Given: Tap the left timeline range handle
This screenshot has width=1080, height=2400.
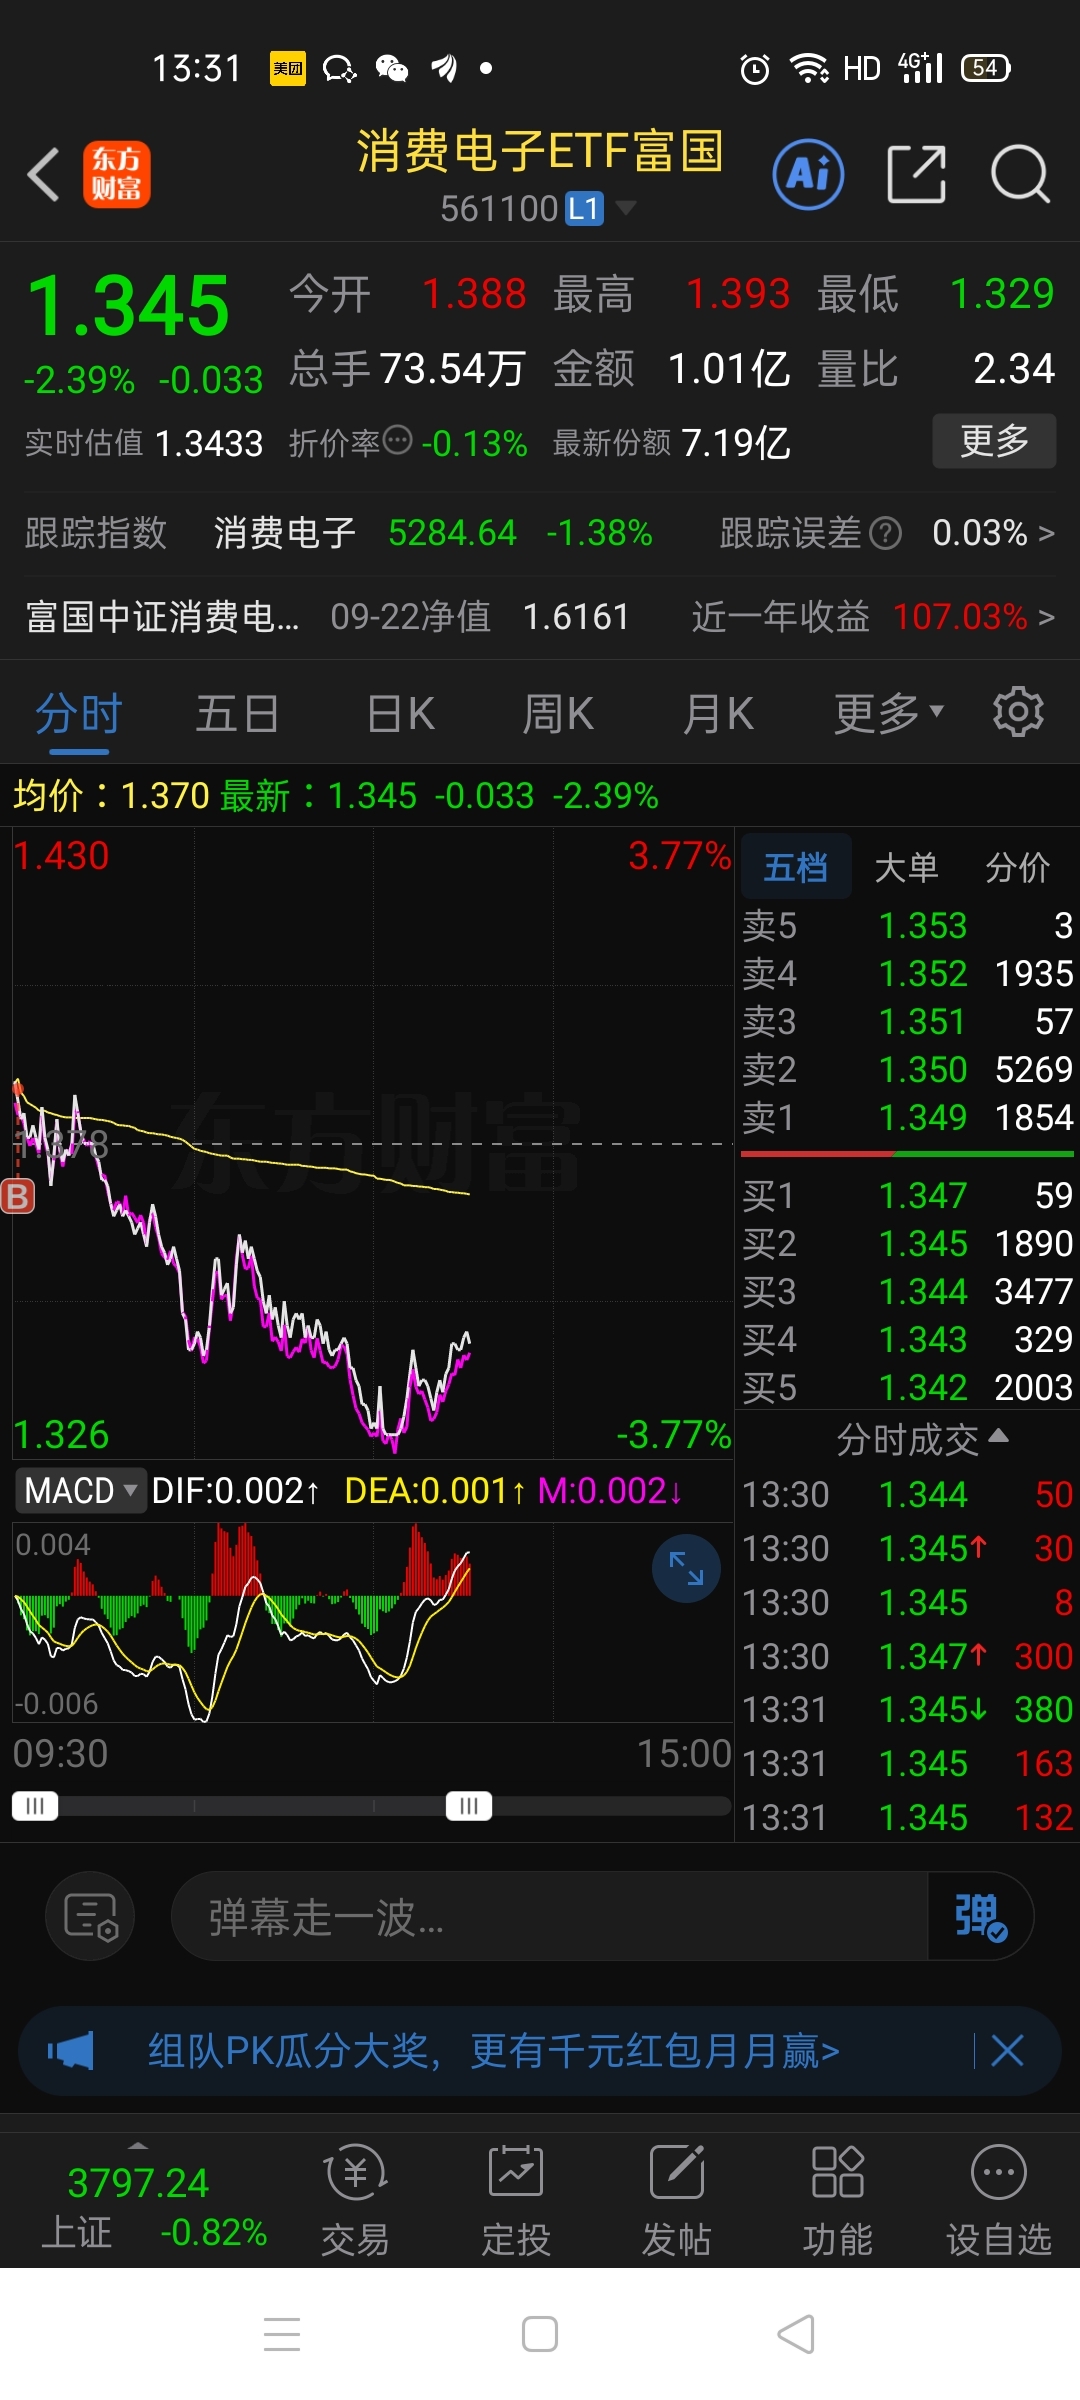Looking at the screenshot, I should tap(35, 1806).
